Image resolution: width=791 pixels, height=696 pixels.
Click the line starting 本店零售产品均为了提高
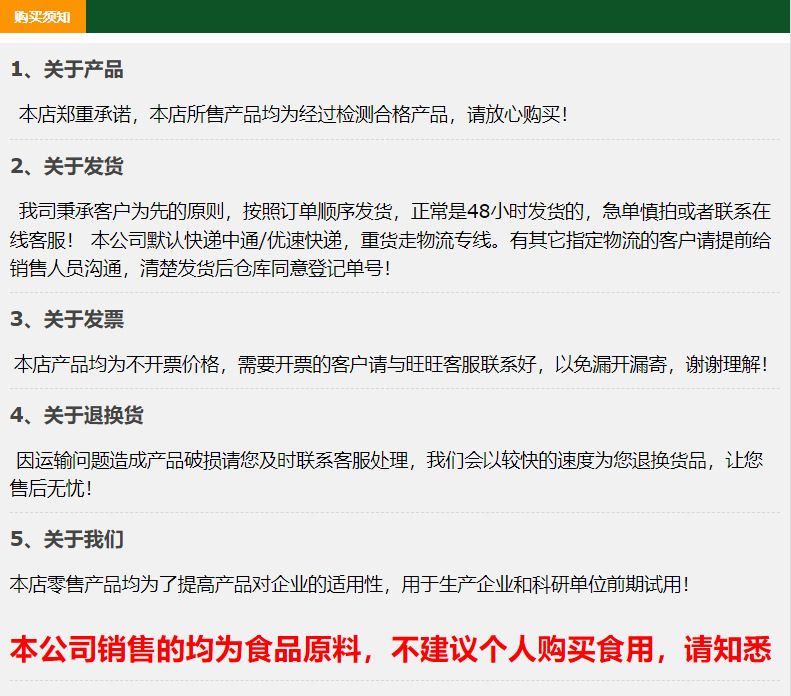pyautogui.click(x=349, y=584)
